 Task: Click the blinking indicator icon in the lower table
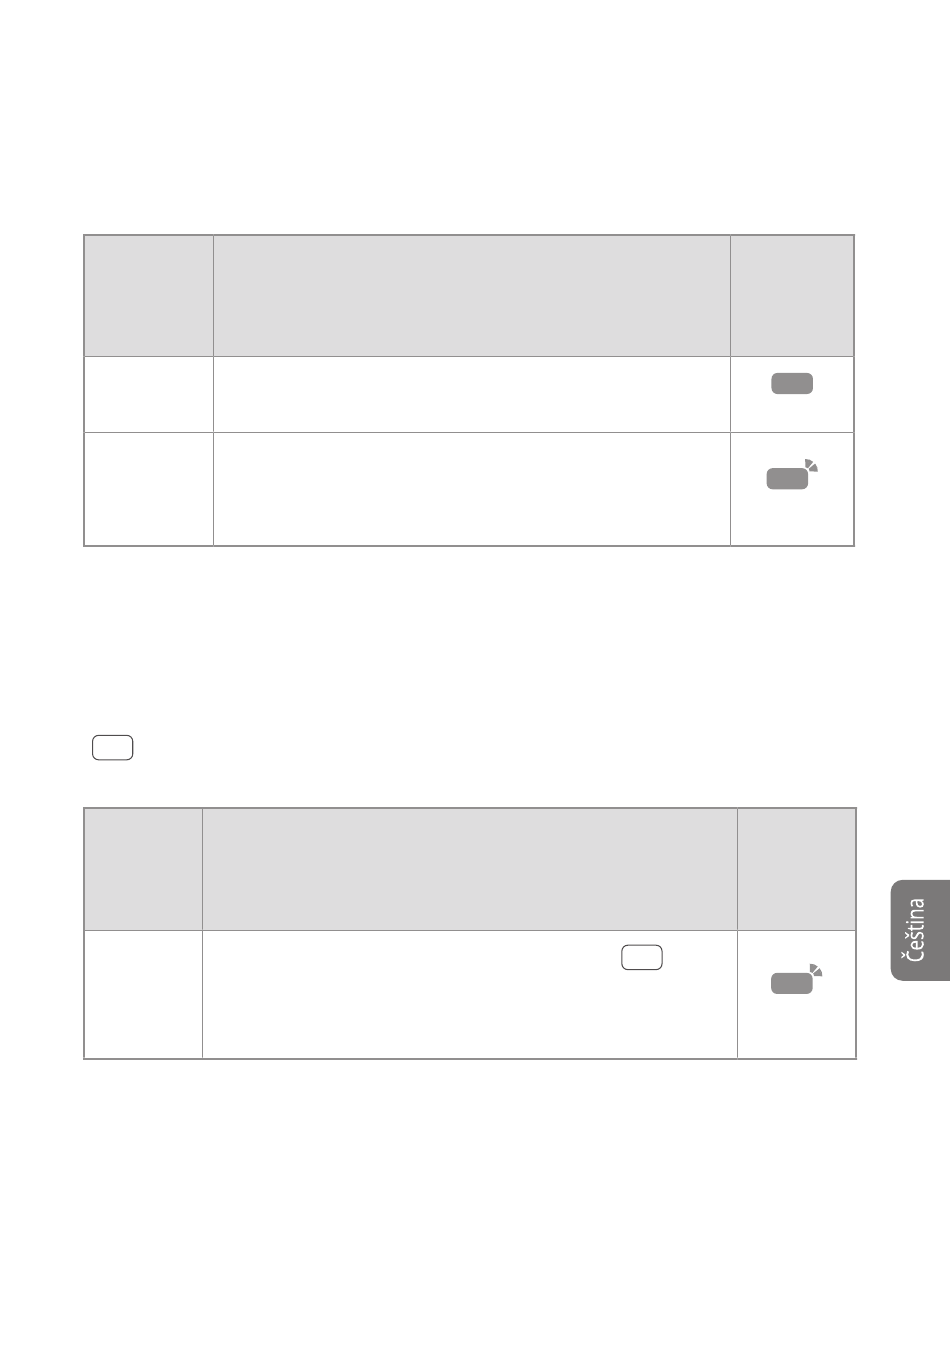pyautogui.click(x=796, y=979)
